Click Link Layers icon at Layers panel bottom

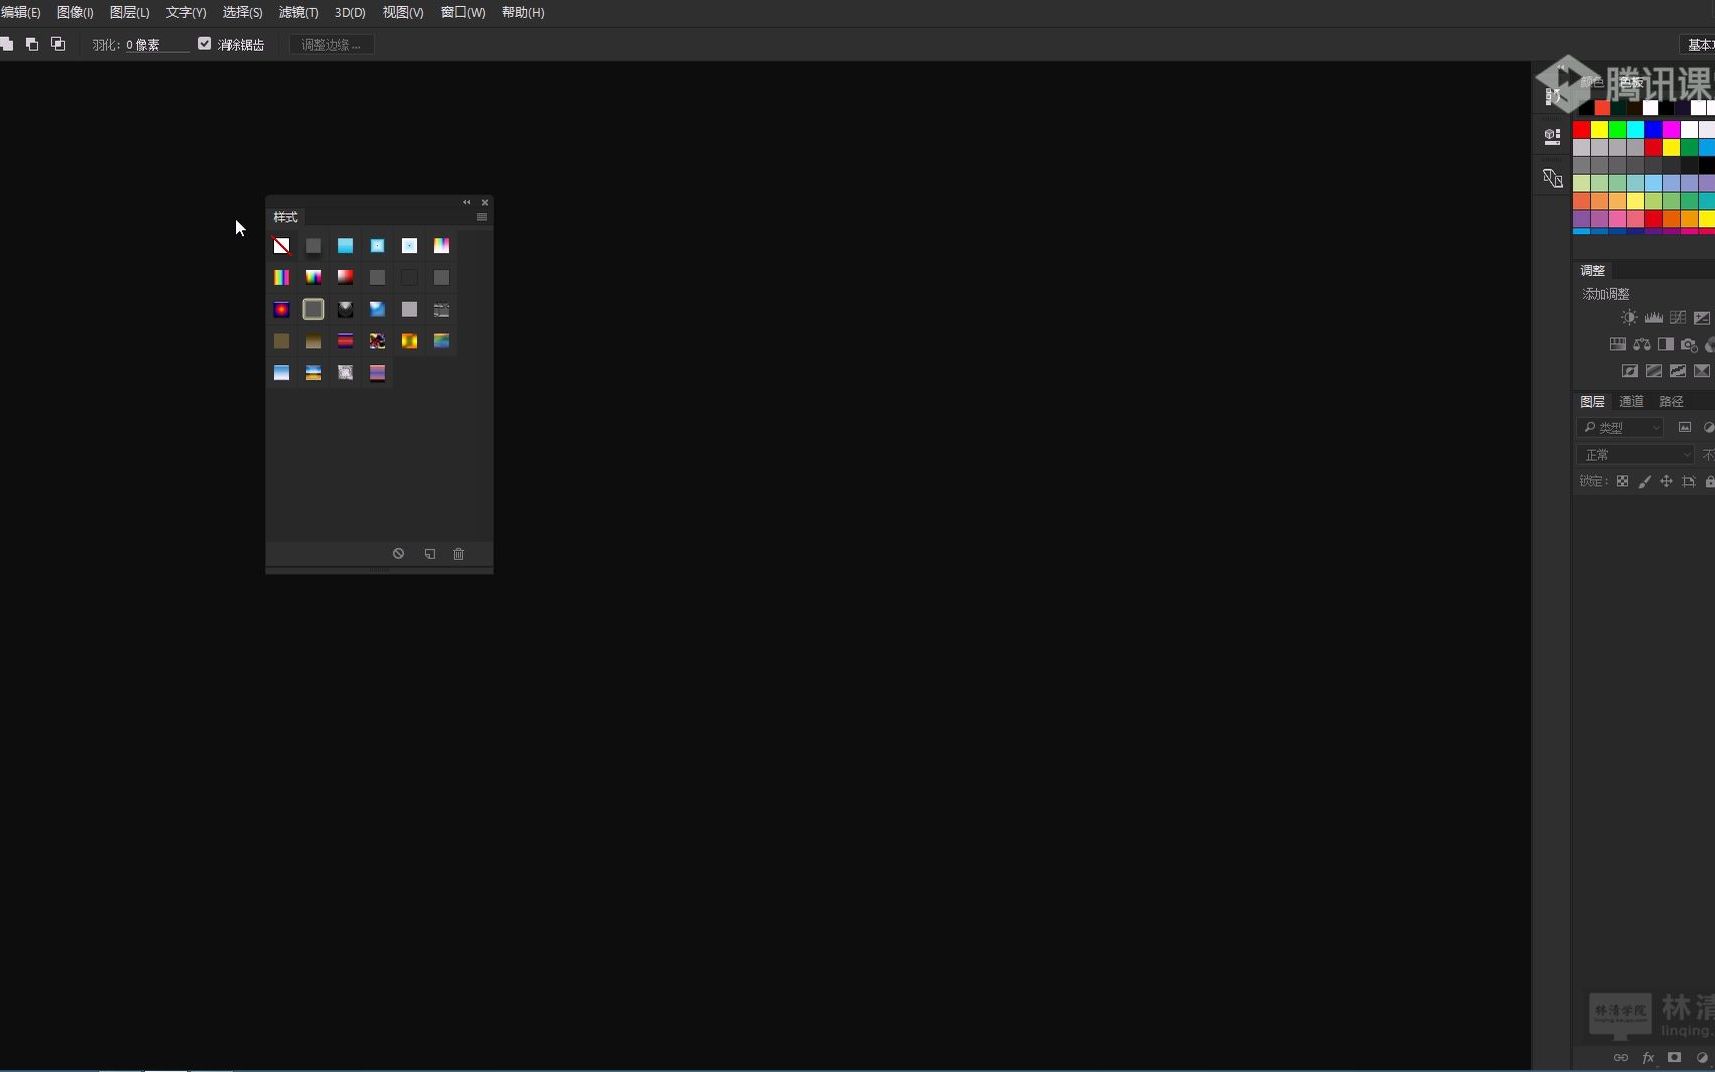[1621, 1057]
